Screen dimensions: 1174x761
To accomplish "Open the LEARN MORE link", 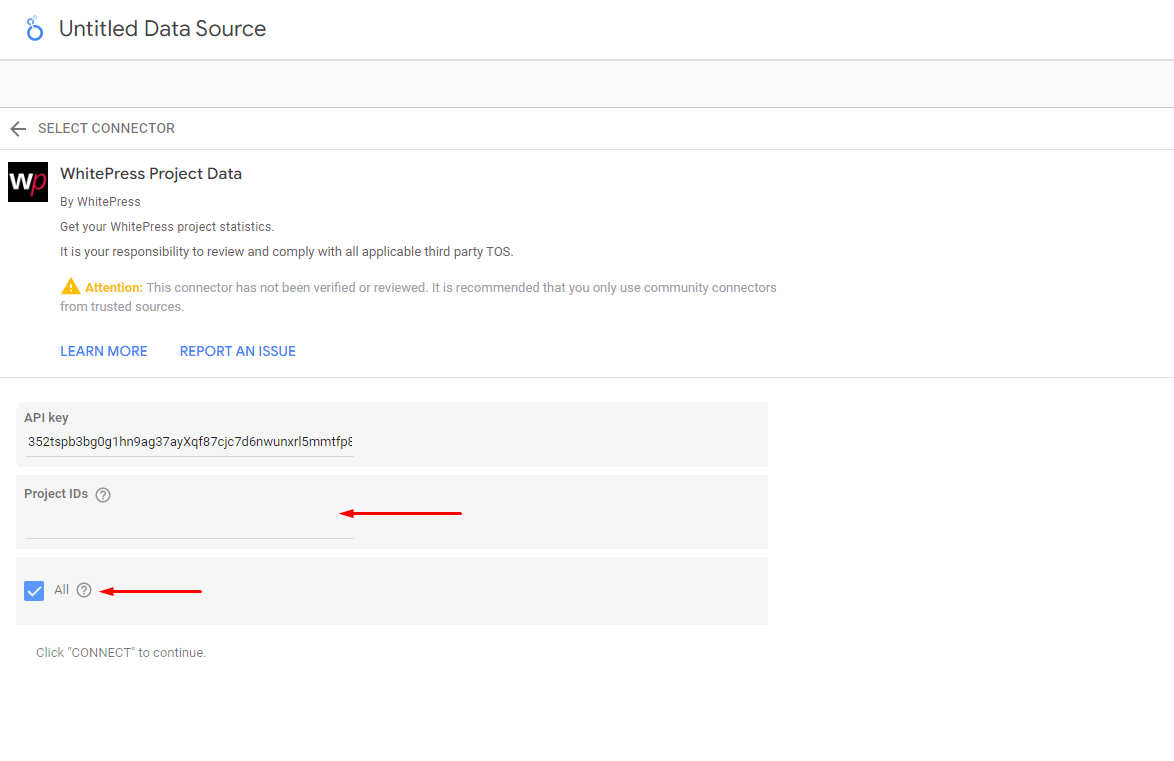I will 104,351.
